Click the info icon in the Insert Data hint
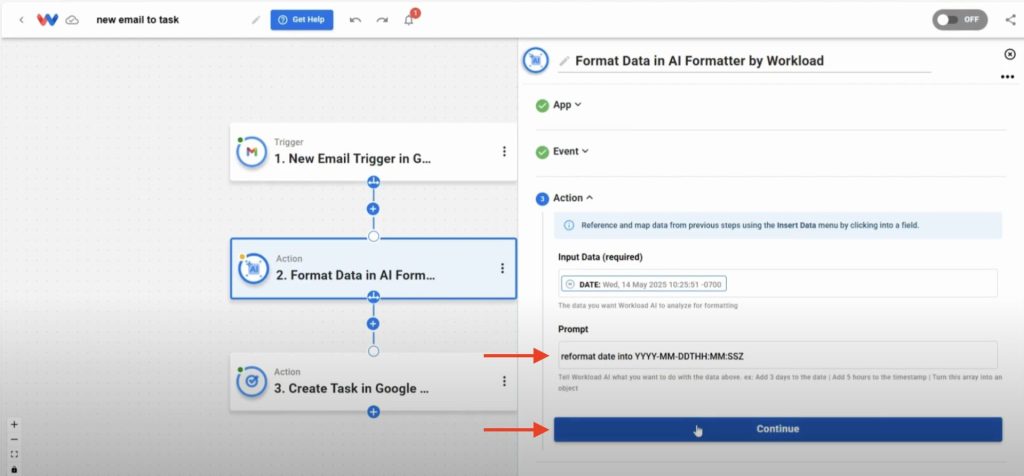The width and height of the screenshot is (1024, 476). pos(569,225)
